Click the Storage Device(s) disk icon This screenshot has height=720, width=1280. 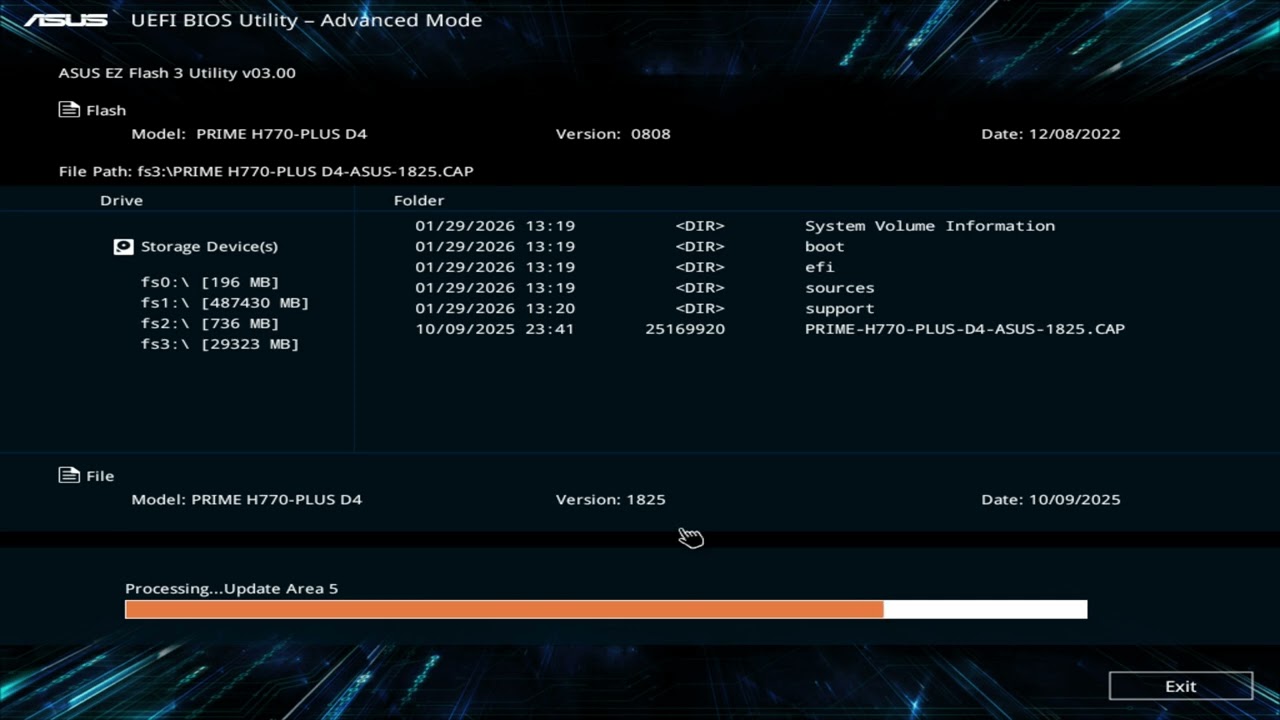click(x=123, y=246)
